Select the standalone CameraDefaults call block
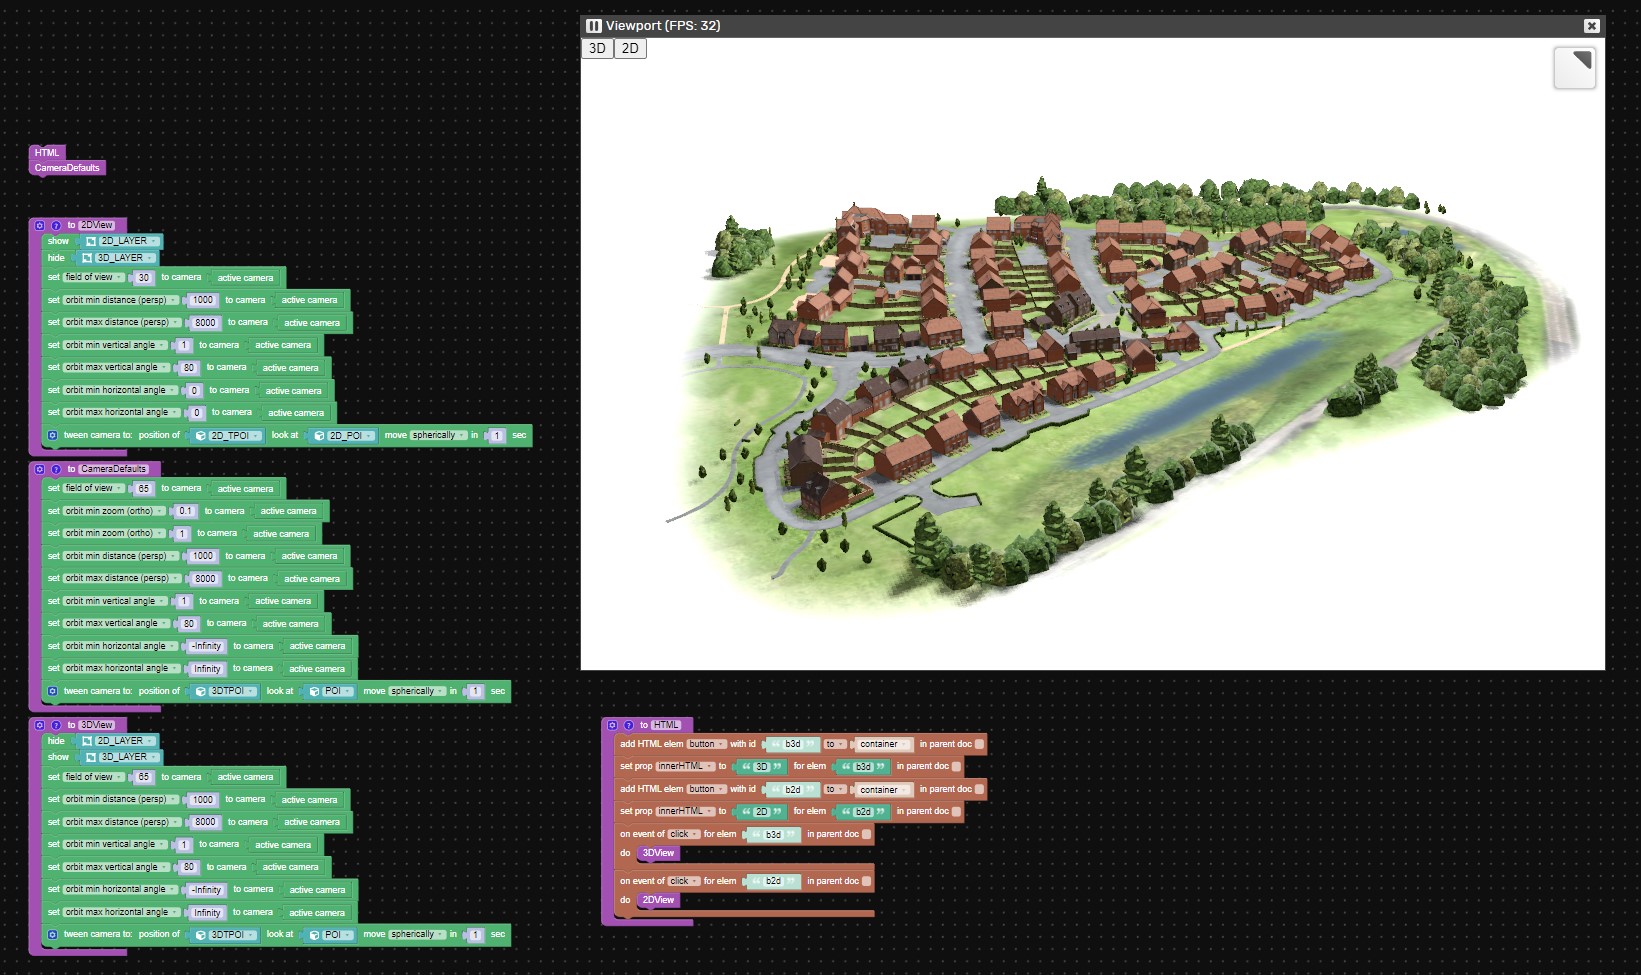 67,168
